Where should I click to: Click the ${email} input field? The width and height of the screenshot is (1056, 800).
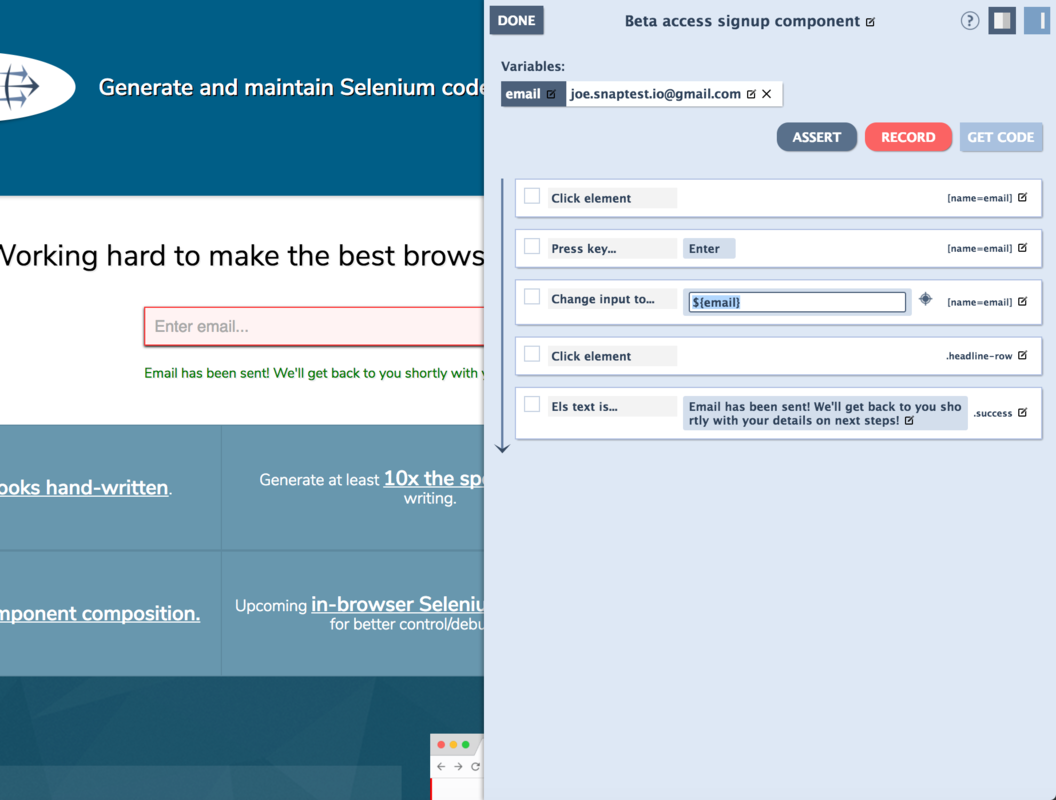[x=797, y=302]
